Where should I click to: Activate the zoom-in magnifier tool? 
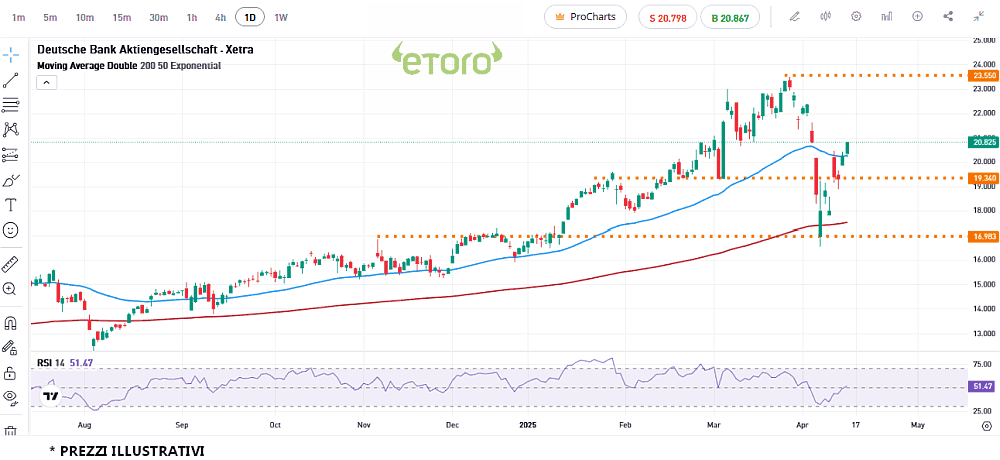pyautogui.click(x=10, y=289)
